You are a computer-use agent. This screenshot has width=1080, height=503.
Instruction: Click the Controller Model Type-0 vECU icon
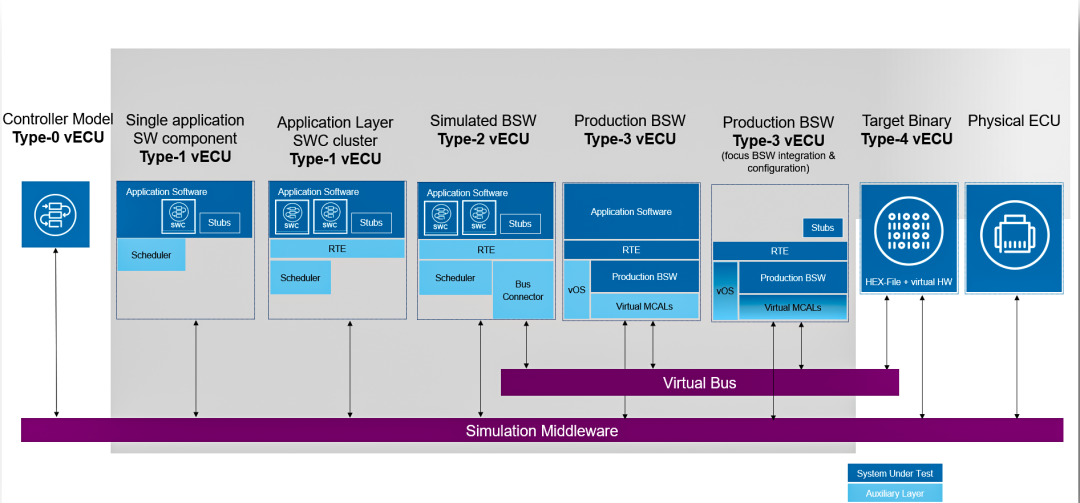[x=56, y=214]
